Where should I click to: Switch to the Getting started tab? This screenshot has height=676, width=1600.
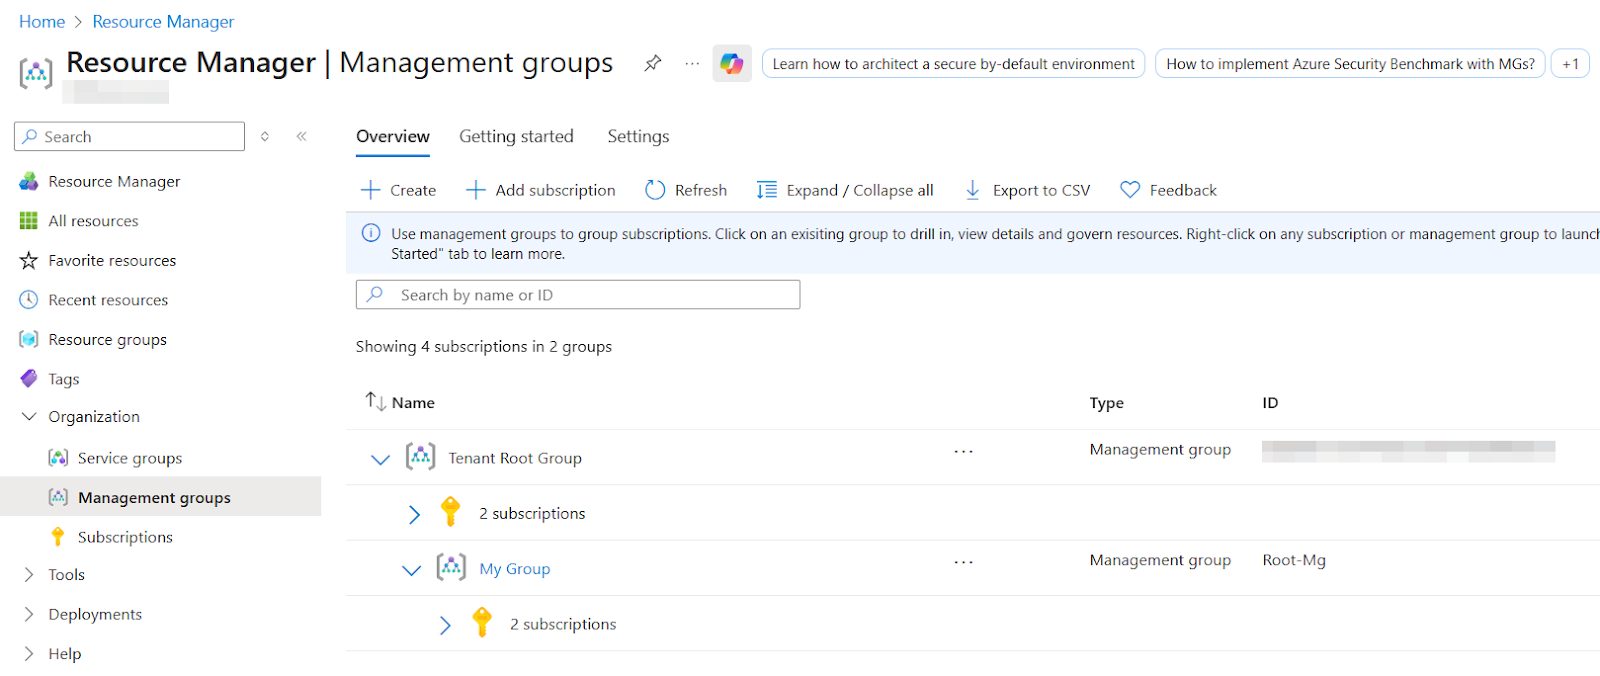click(516, 136)
